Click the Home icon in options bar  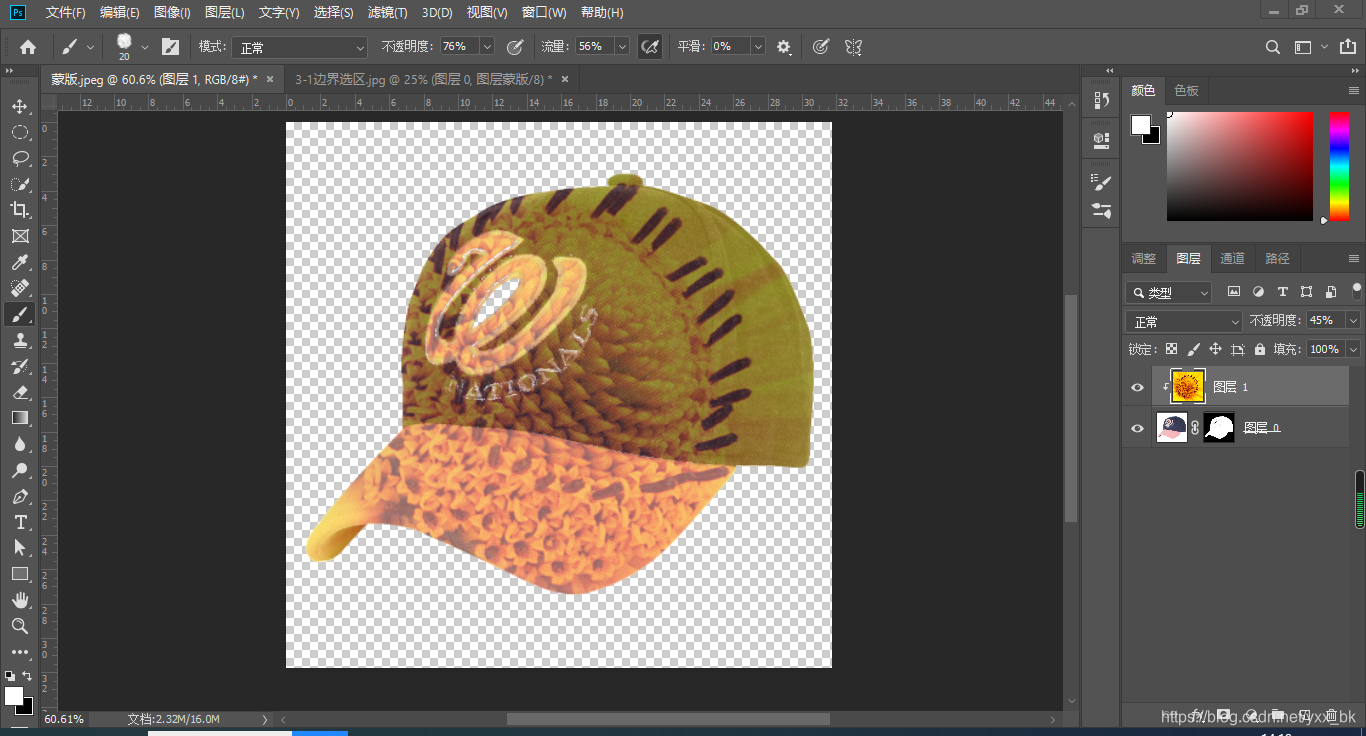click(x=28, y=47)
